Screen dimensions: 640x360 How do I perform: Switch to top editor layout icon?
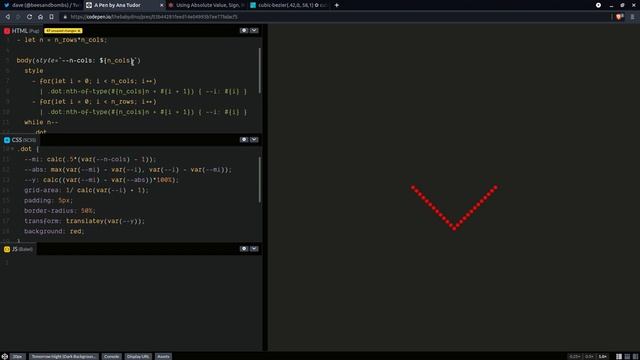point(627,356)
